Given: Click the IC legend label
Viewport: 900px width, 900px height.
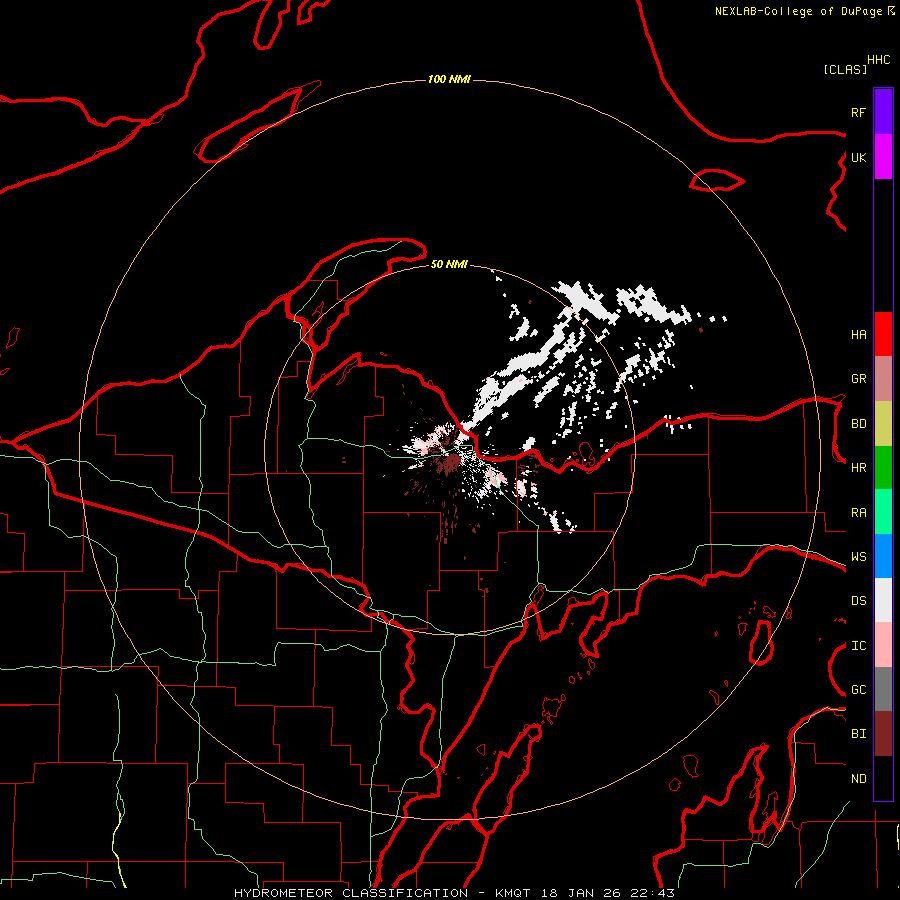Looking at the screenshot, I should pos(858,646).
